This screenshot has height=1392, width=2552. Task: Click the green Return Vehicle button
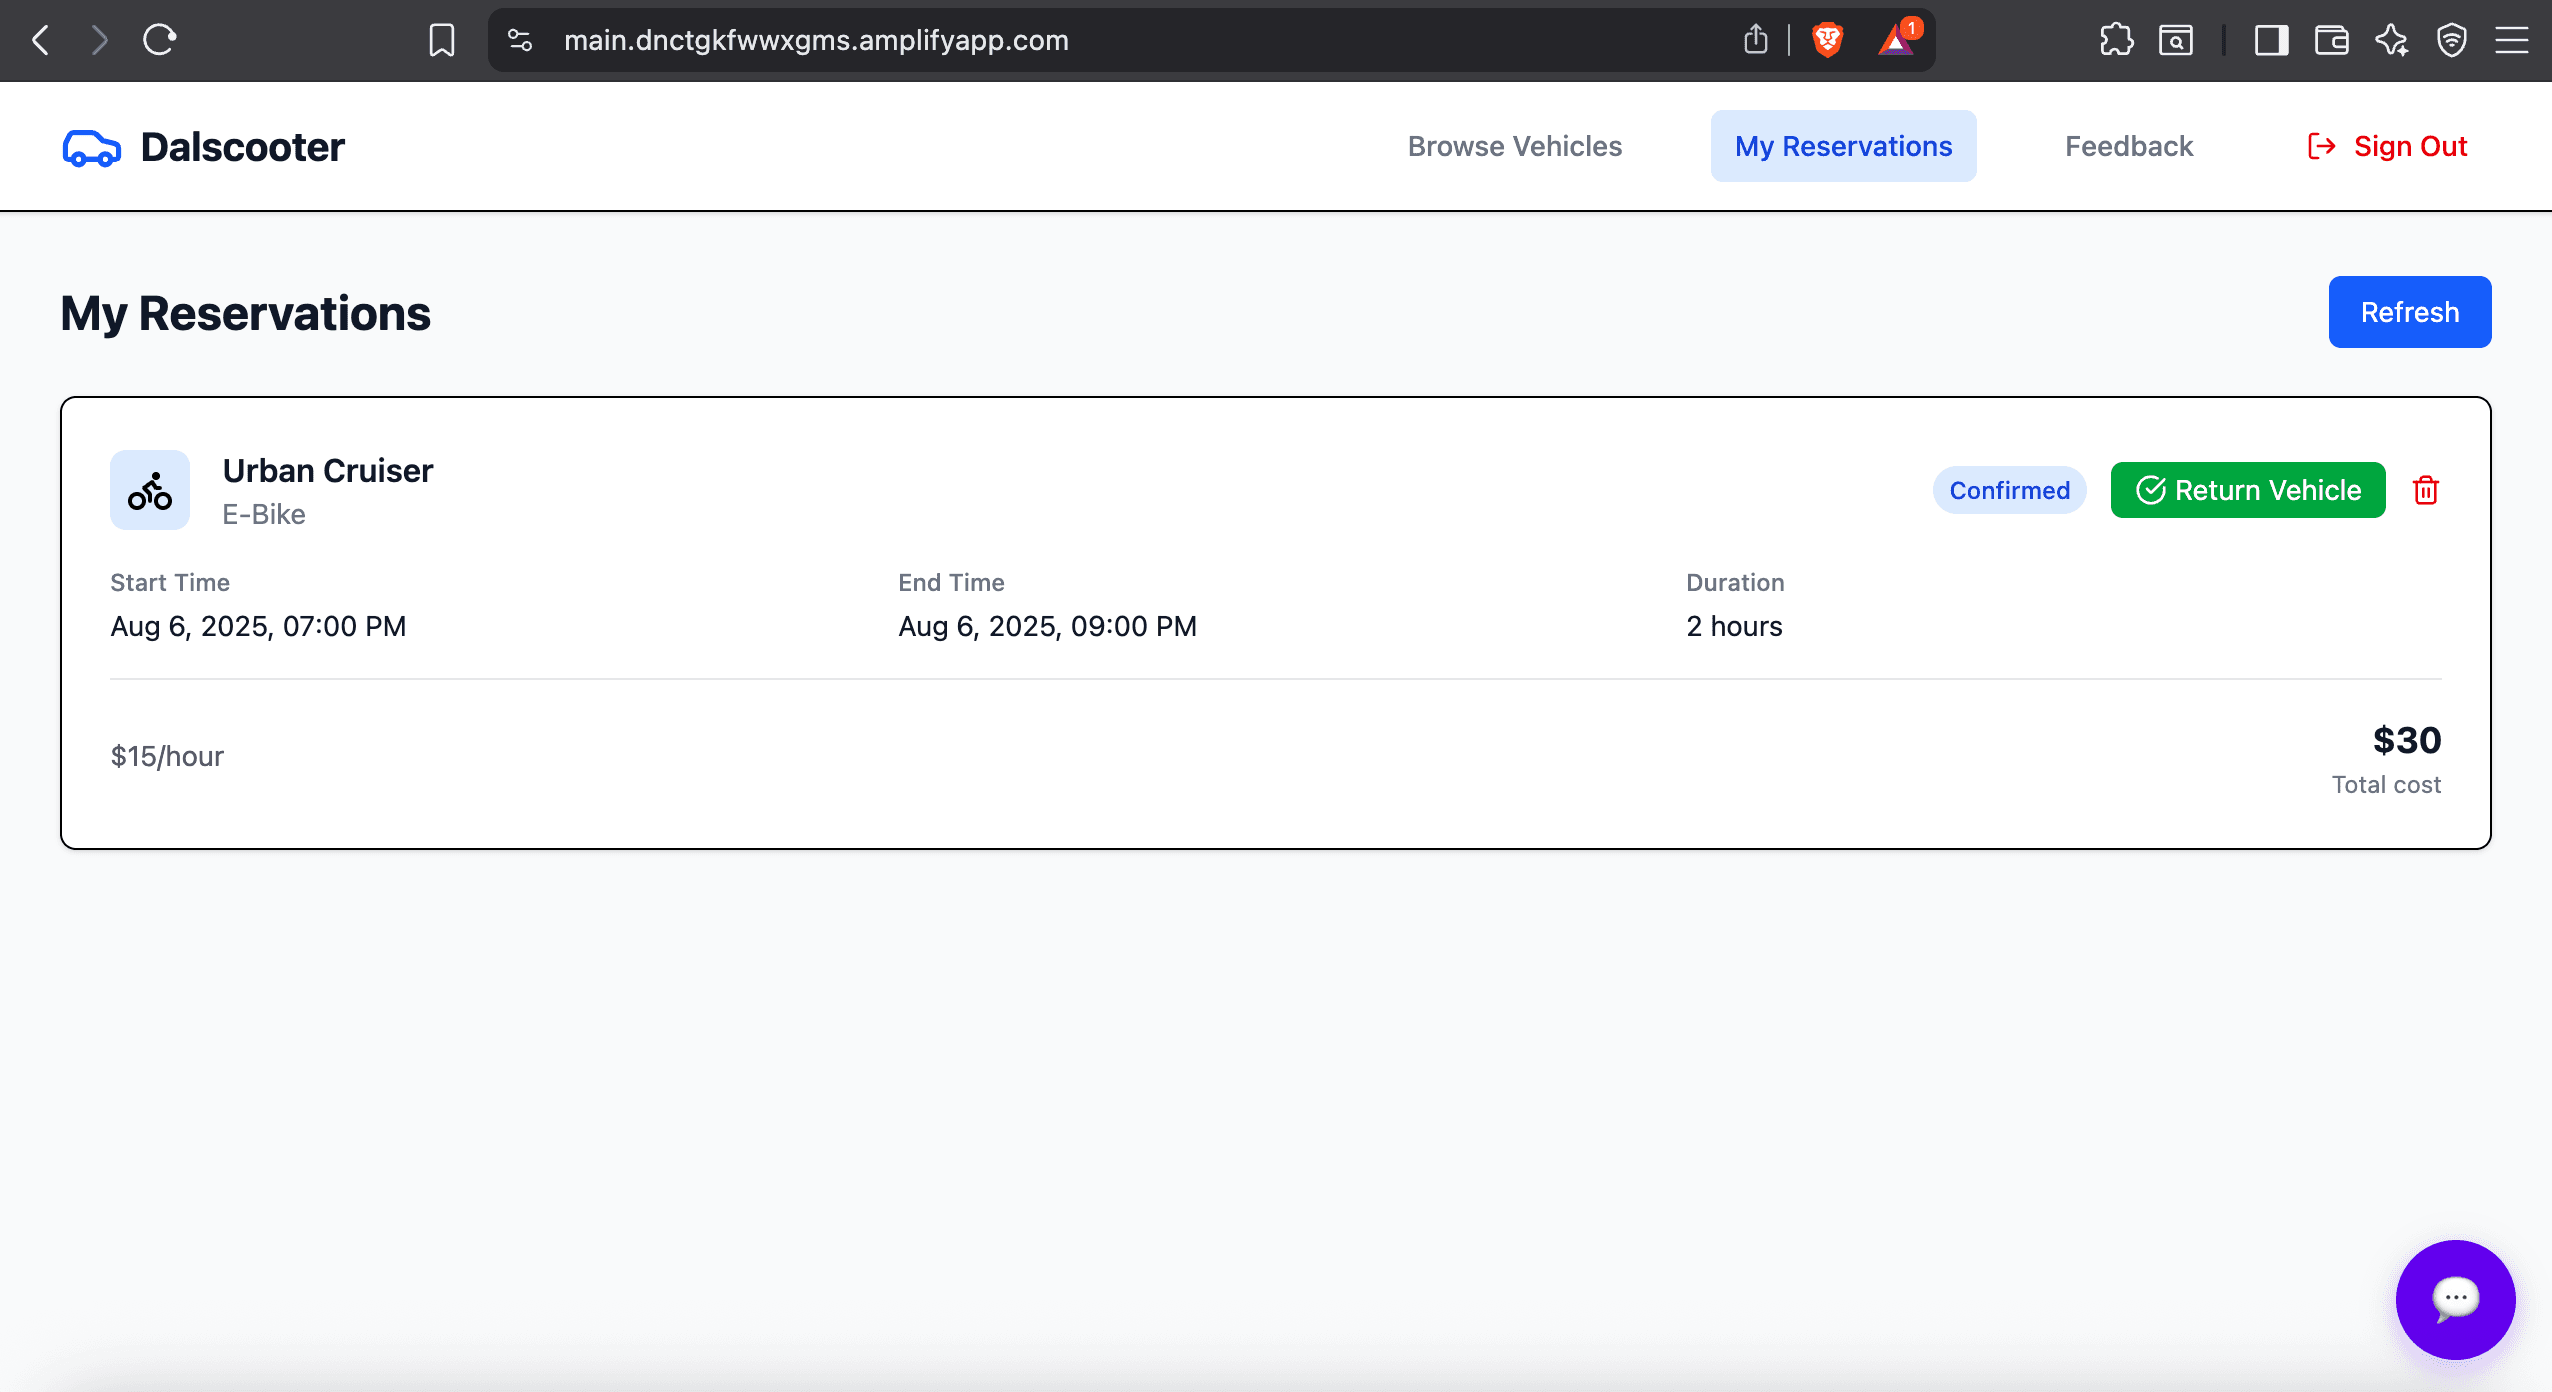[x=2247, y=490]
